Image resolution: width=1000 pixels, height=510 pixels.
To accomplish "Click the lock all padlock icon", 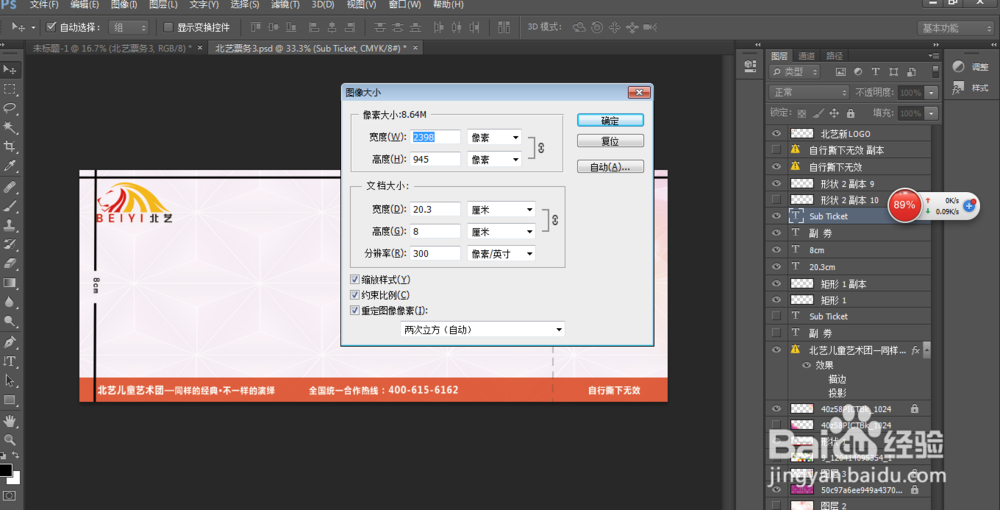I will [850, 113].
